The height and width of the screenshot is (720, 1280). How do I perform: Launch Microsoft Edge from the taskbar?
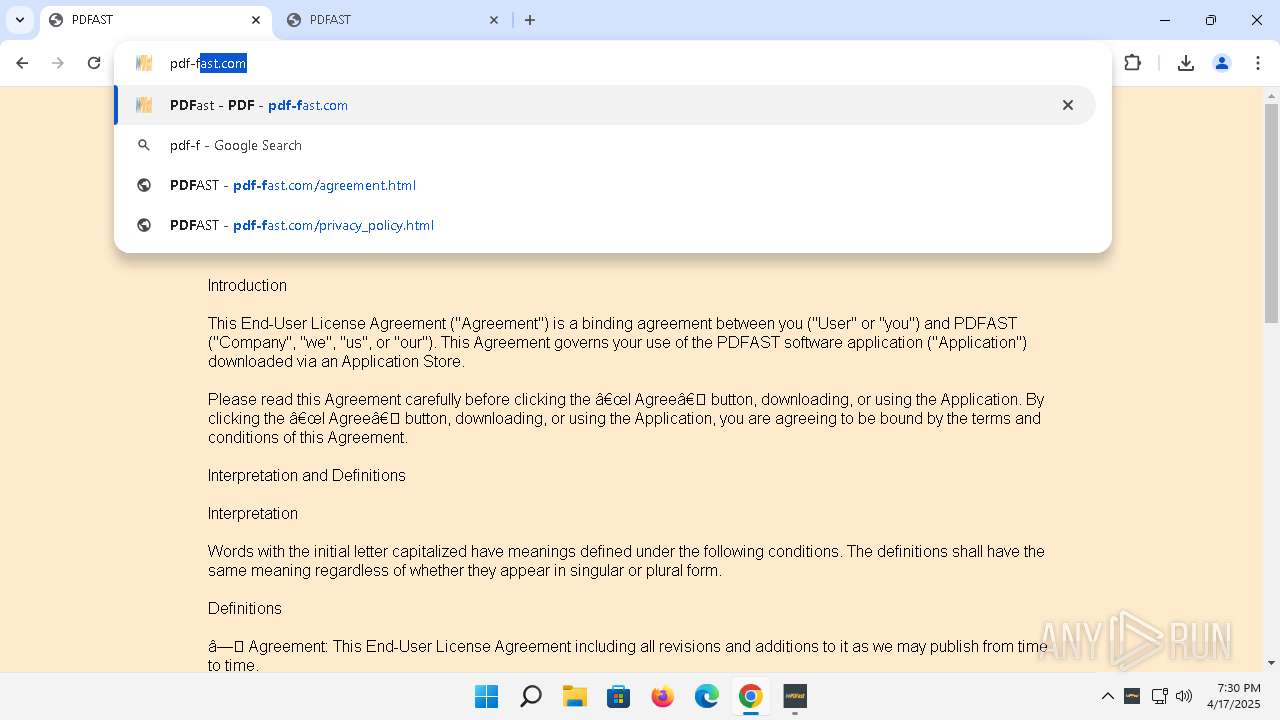point(707,696)
